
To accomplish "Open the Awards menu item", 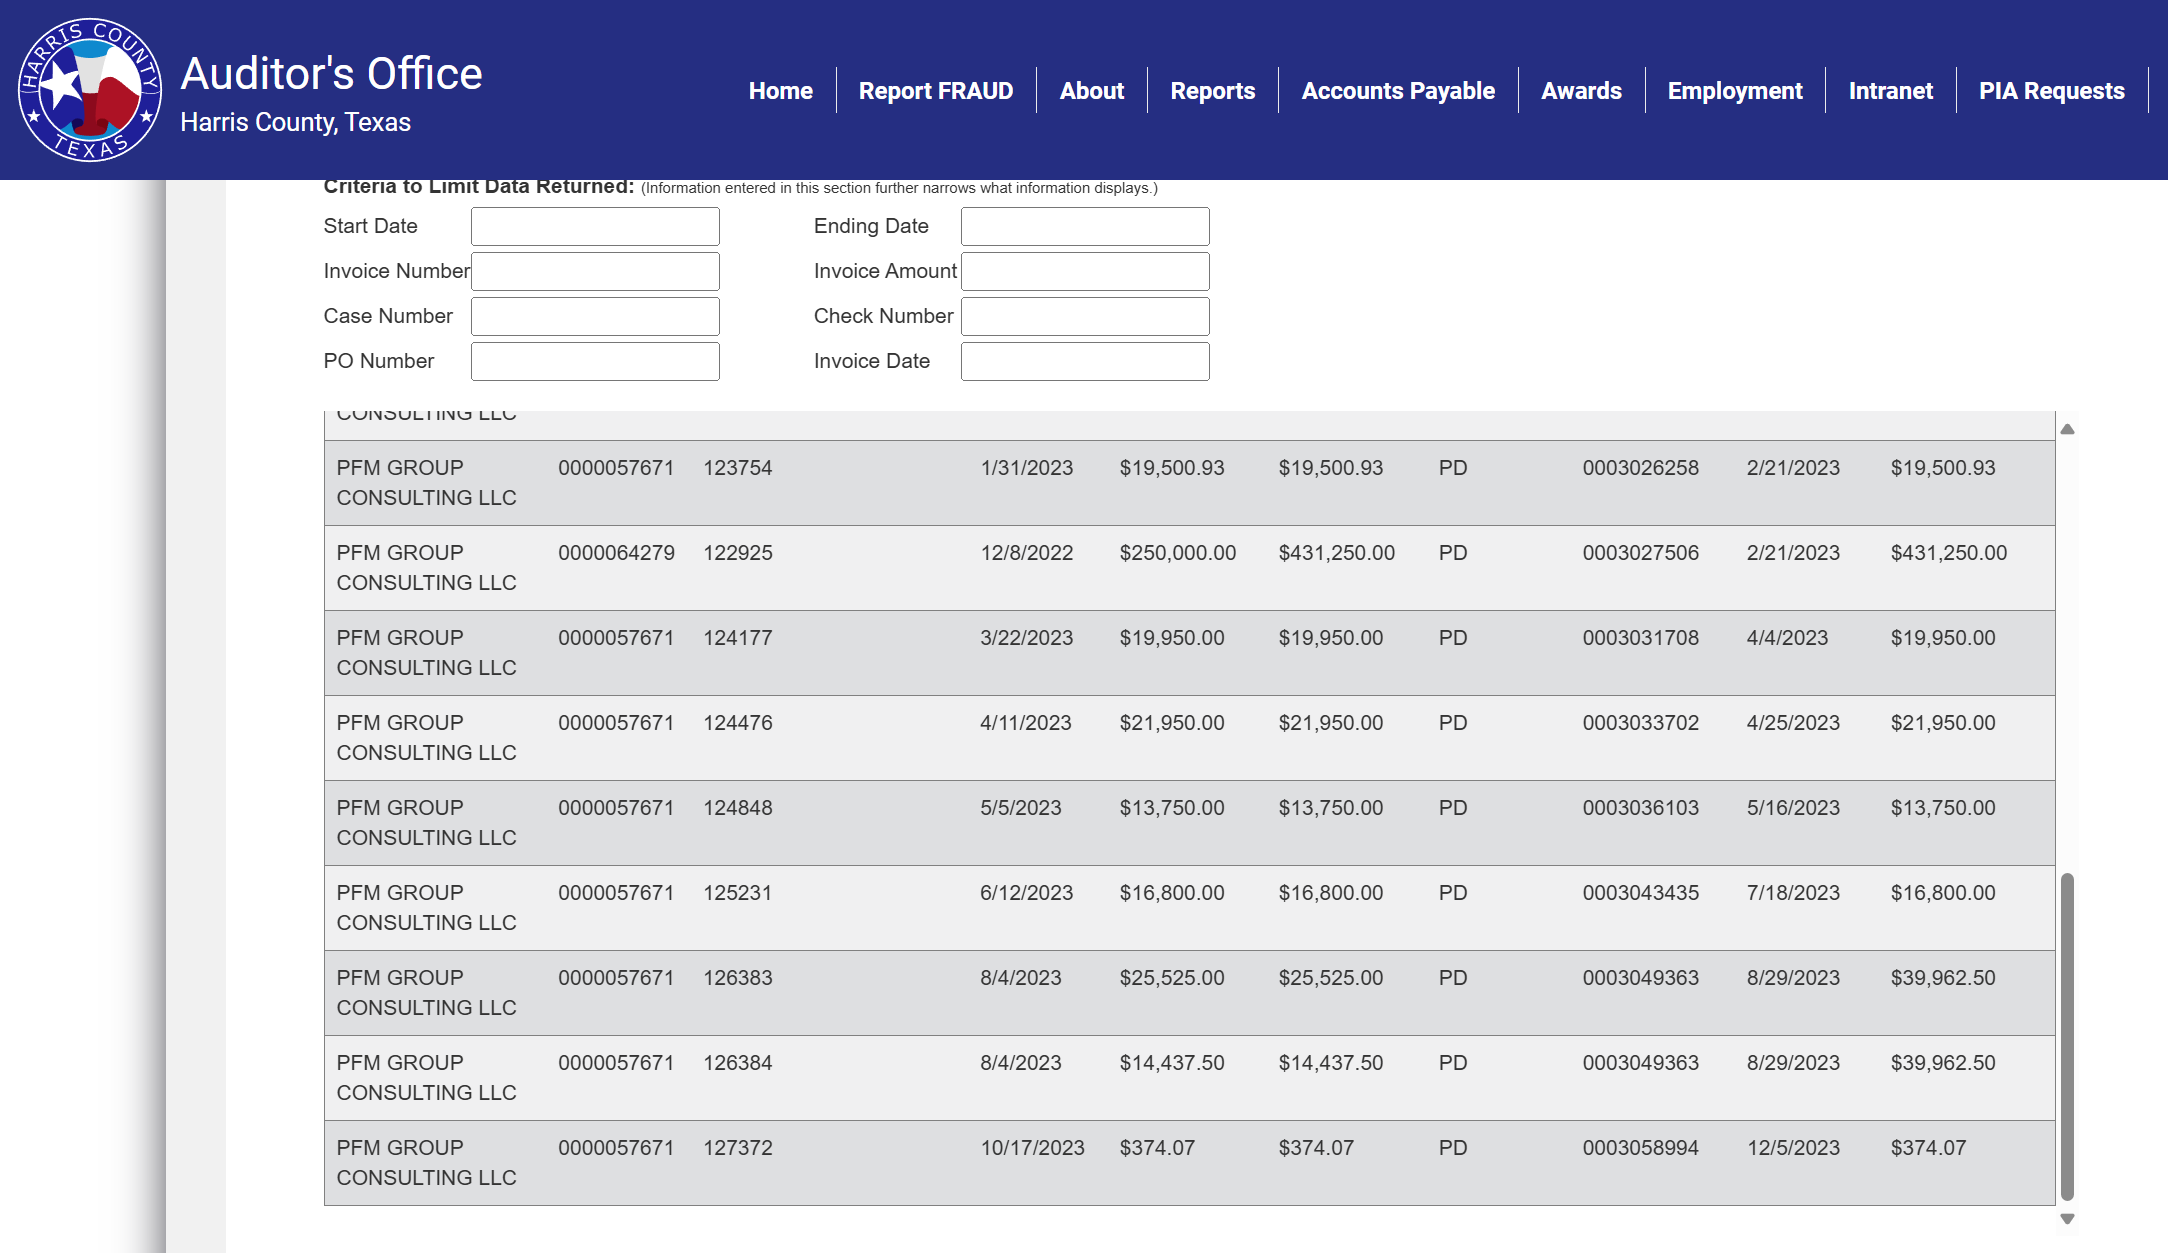I will coord(1581,91).
